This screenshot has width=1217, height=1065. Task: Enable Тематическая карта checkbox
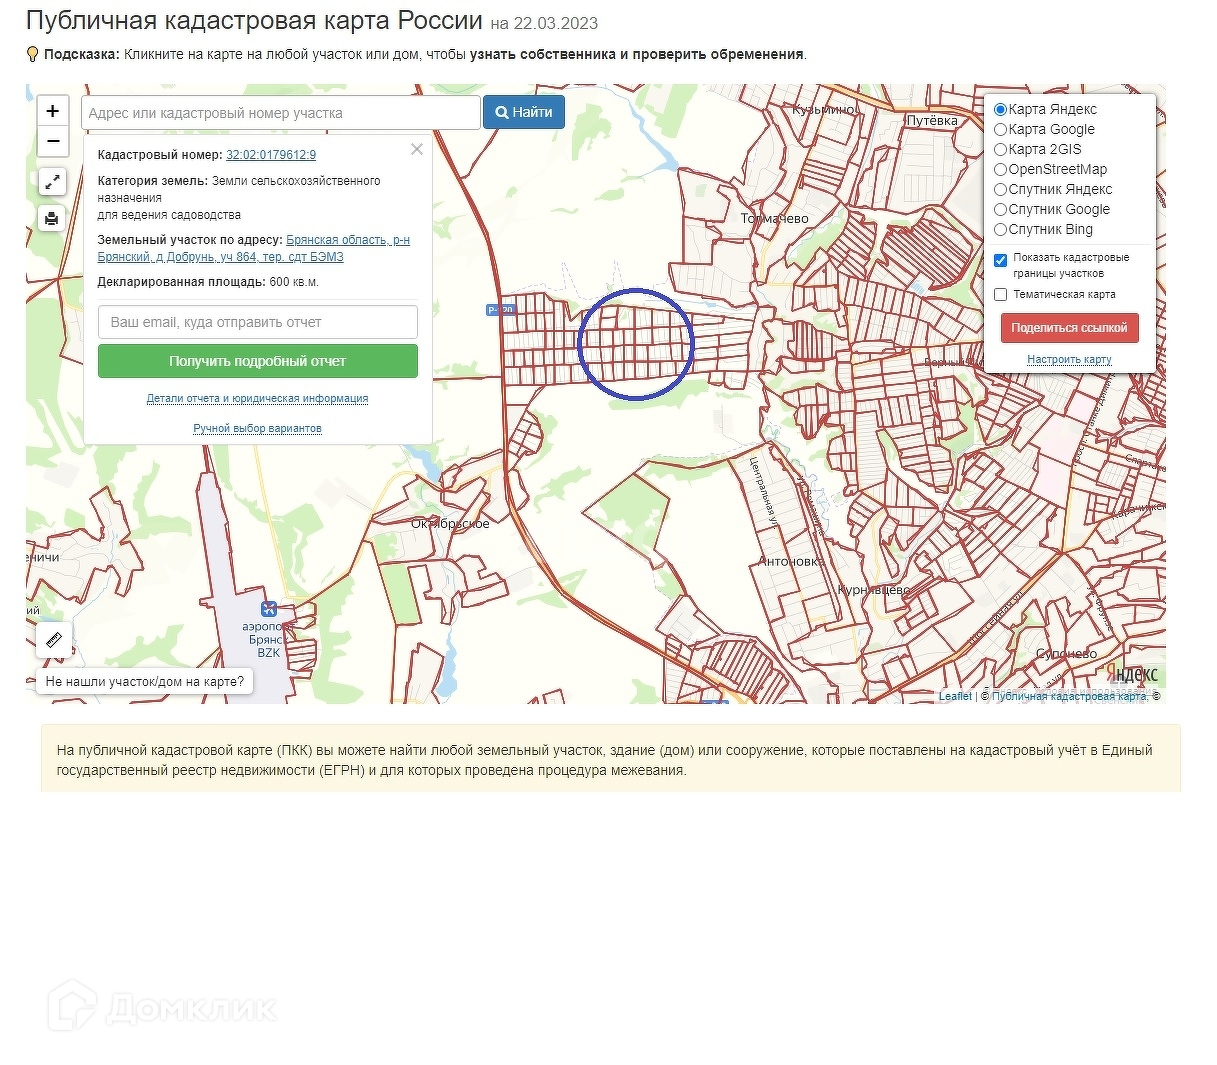click(x=1001, y=294)
